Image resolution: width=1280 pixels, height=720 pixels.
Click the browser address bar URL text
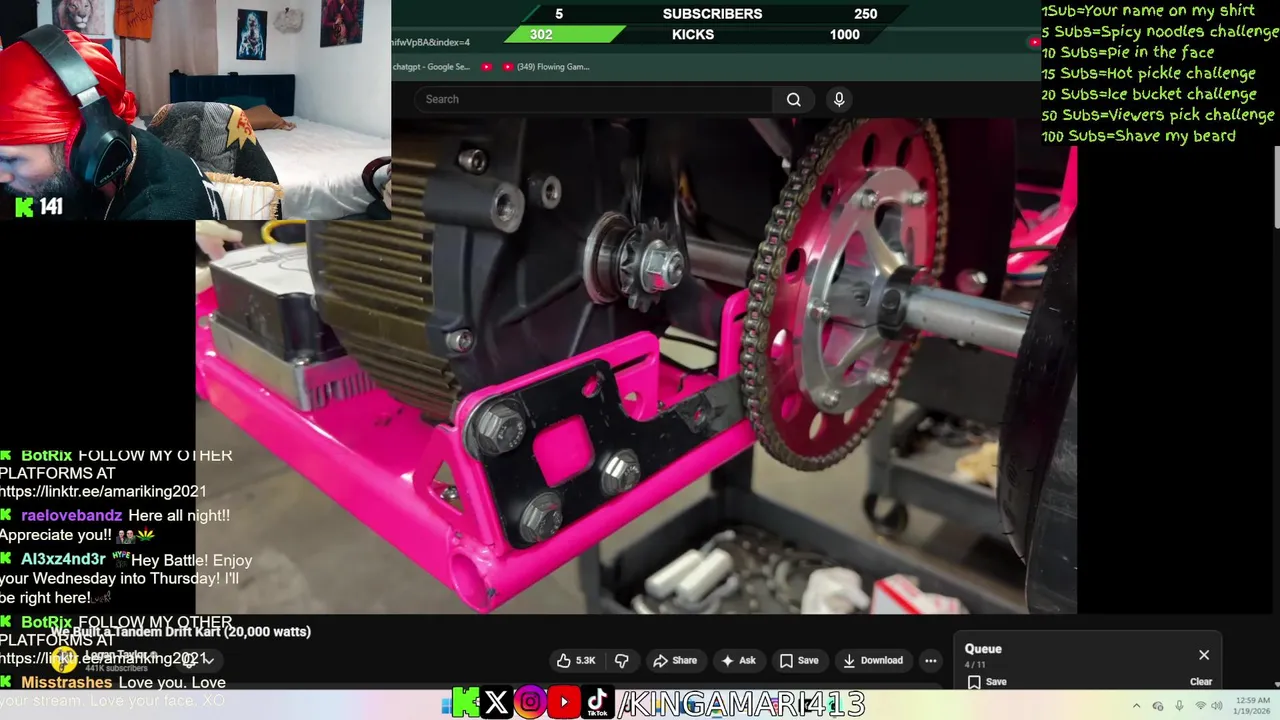pos(431,42)
